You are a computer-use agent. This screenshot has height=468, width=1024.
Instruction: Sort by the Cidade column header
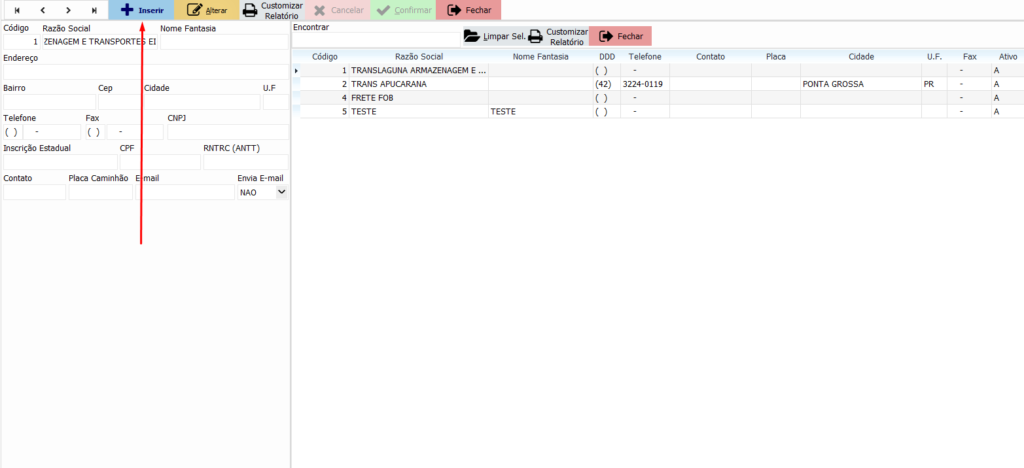[860, 57]
